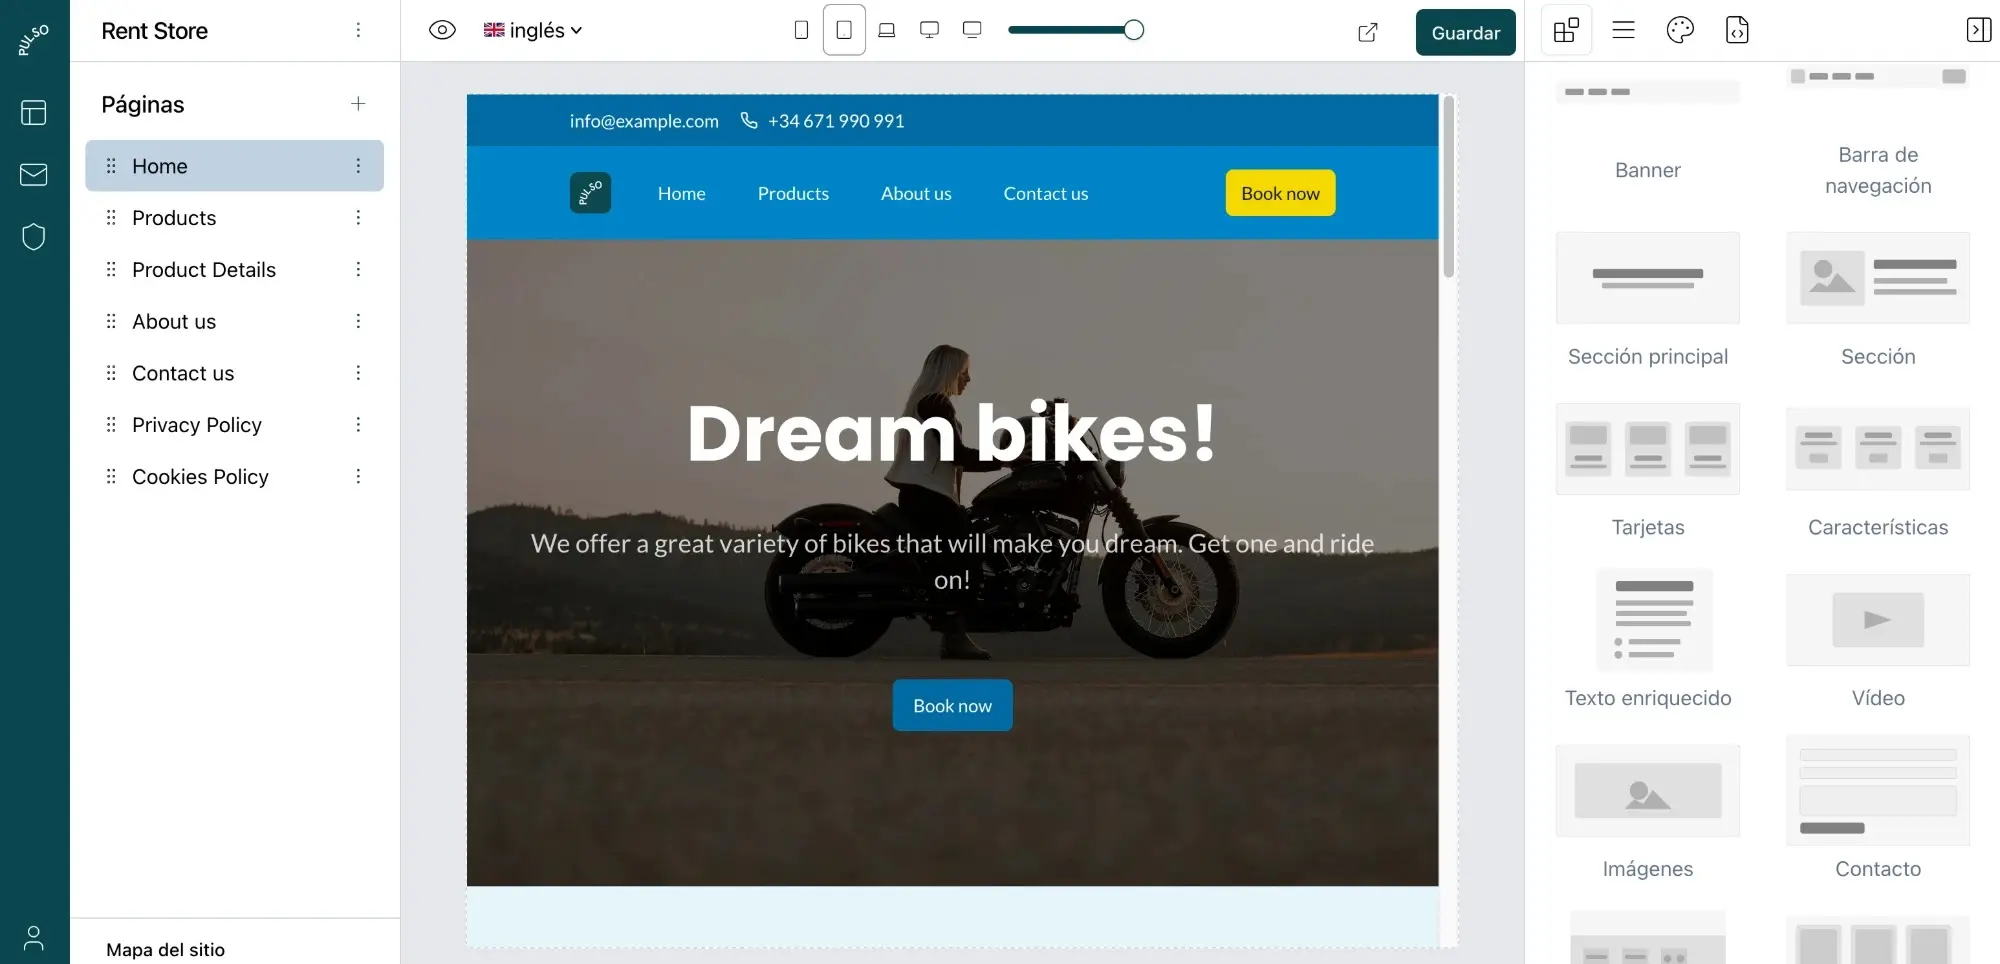Open the list structure panel icon
This screenshot has height=964, width=2000.
(1623, 30)
